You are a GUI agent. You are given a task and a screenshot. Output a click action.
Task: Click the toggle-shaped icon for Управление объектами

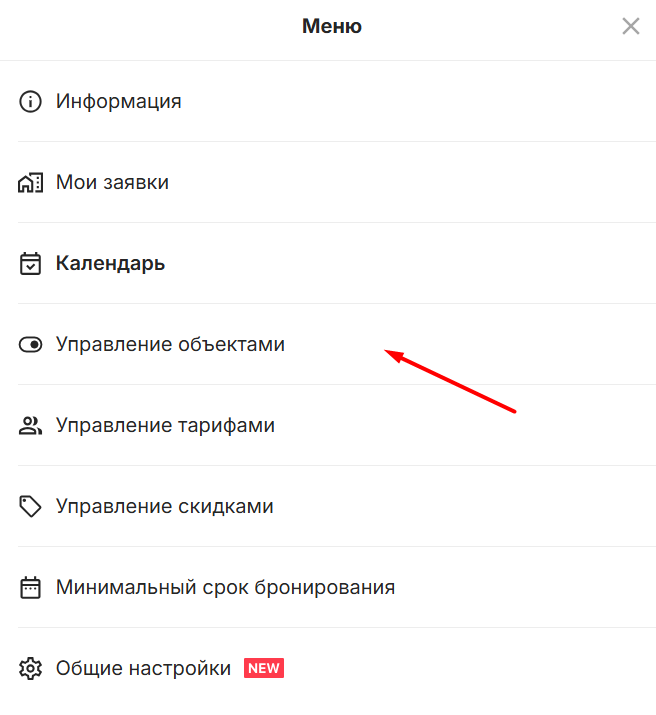[30, 345]
